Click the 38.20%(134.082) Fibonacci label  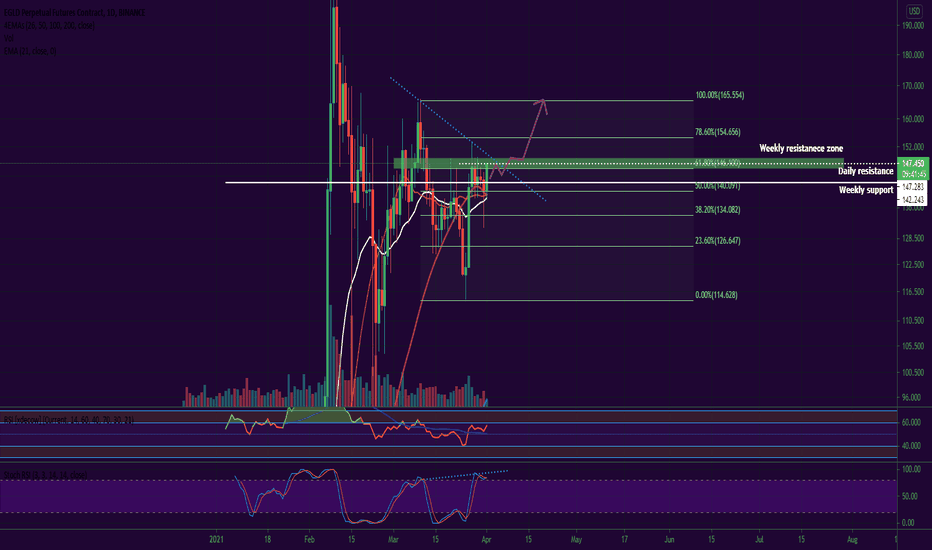click(717, 210)
